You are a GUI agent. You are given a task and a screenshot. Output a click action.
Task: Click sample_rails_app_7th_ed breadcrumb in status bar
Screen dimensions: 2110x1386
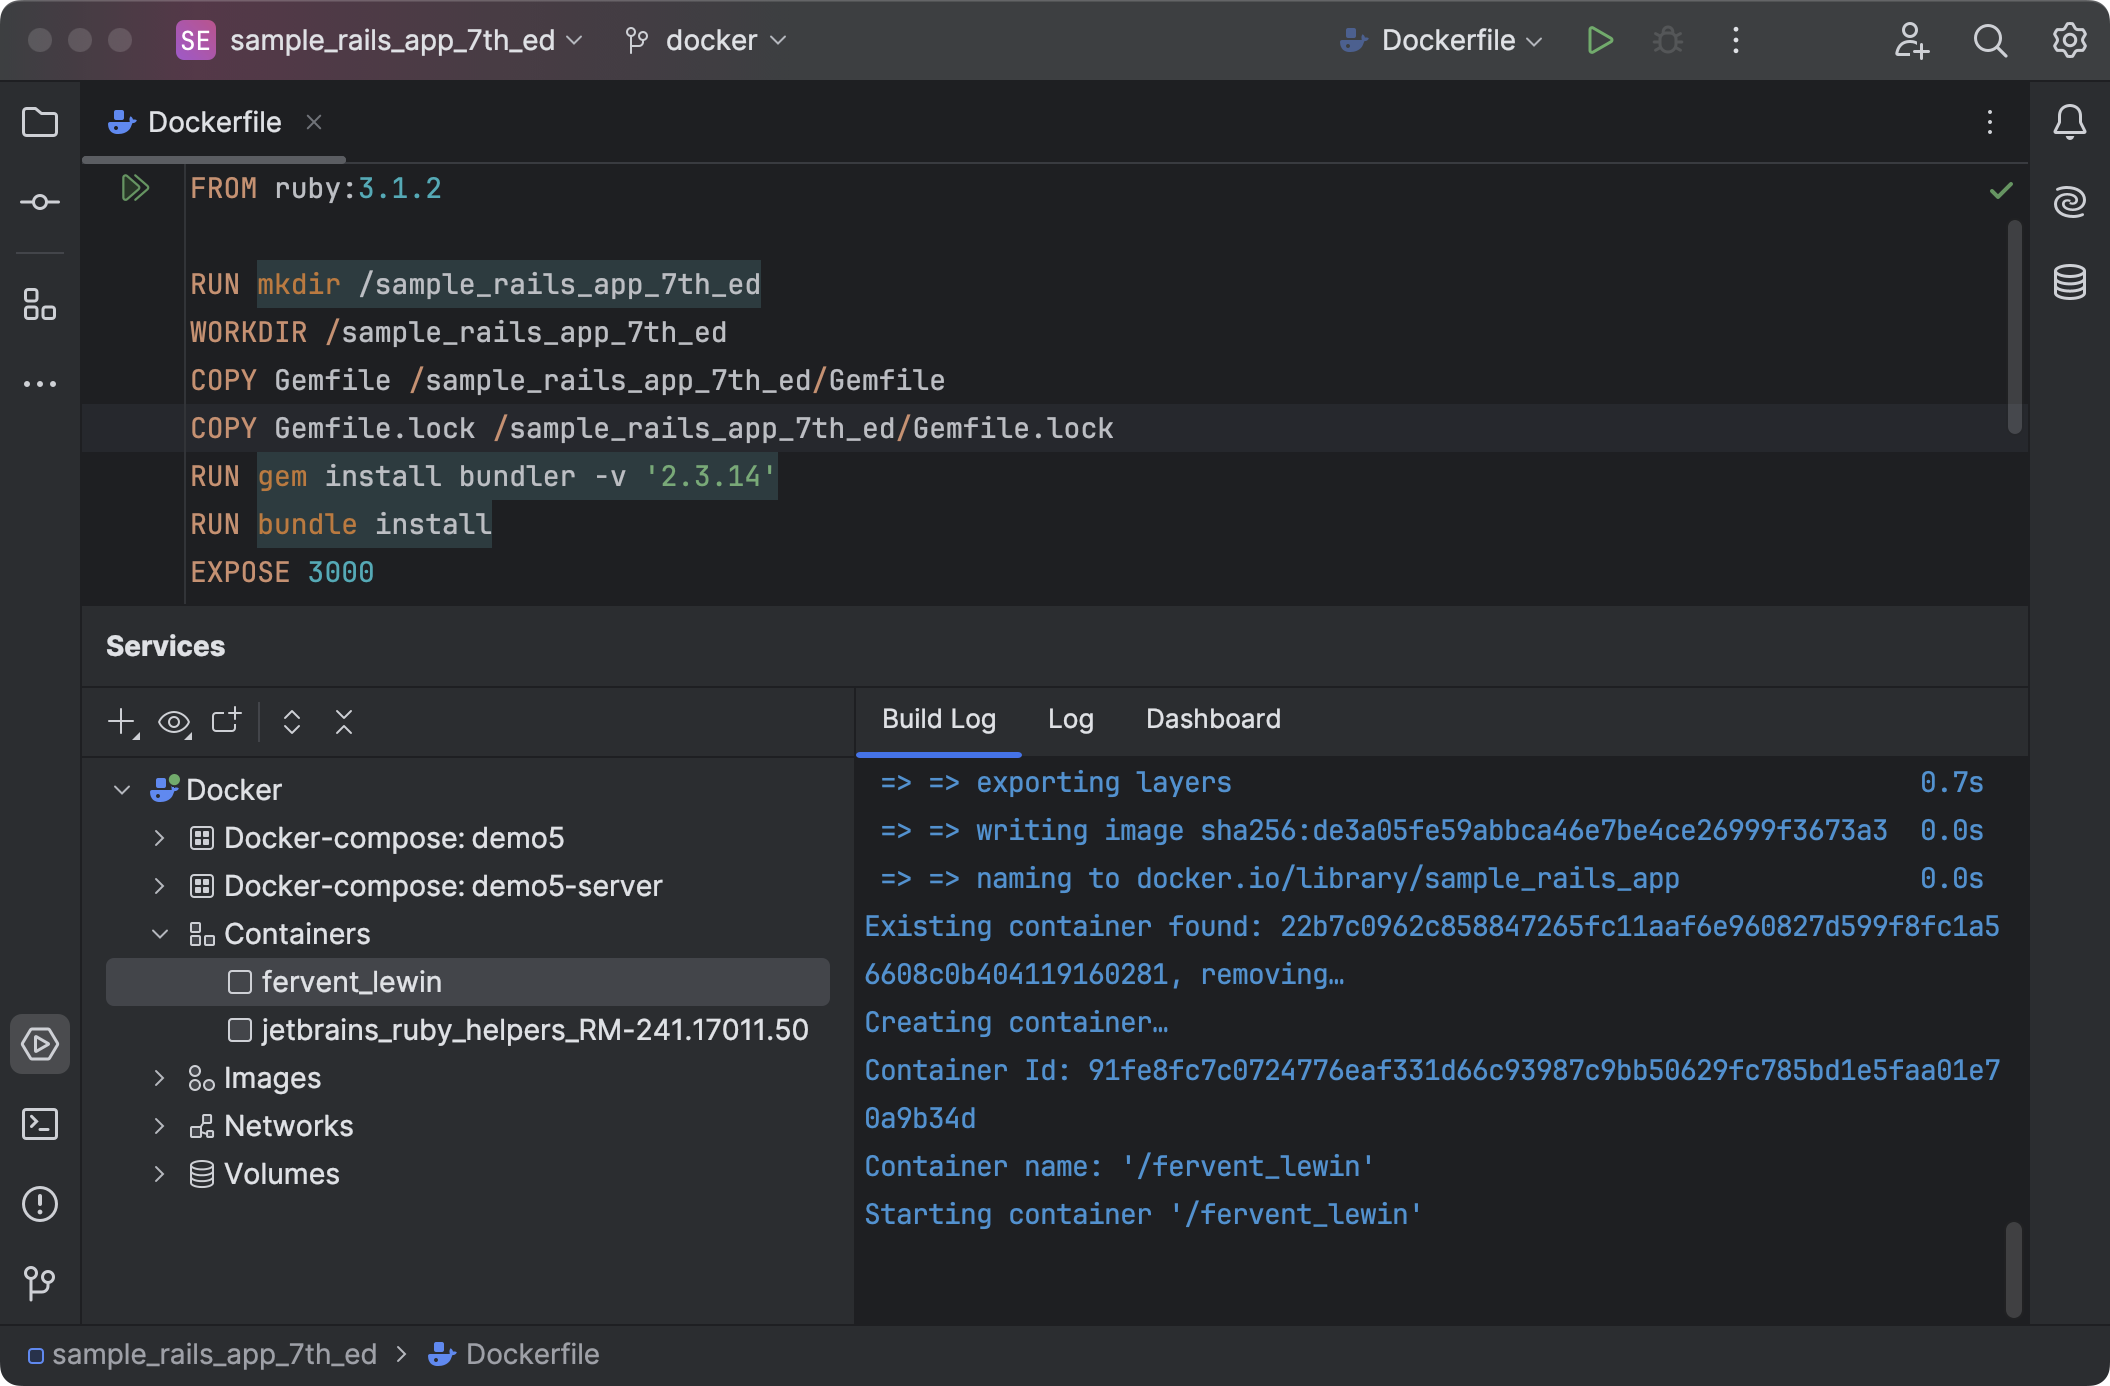tap(214, 1354)
